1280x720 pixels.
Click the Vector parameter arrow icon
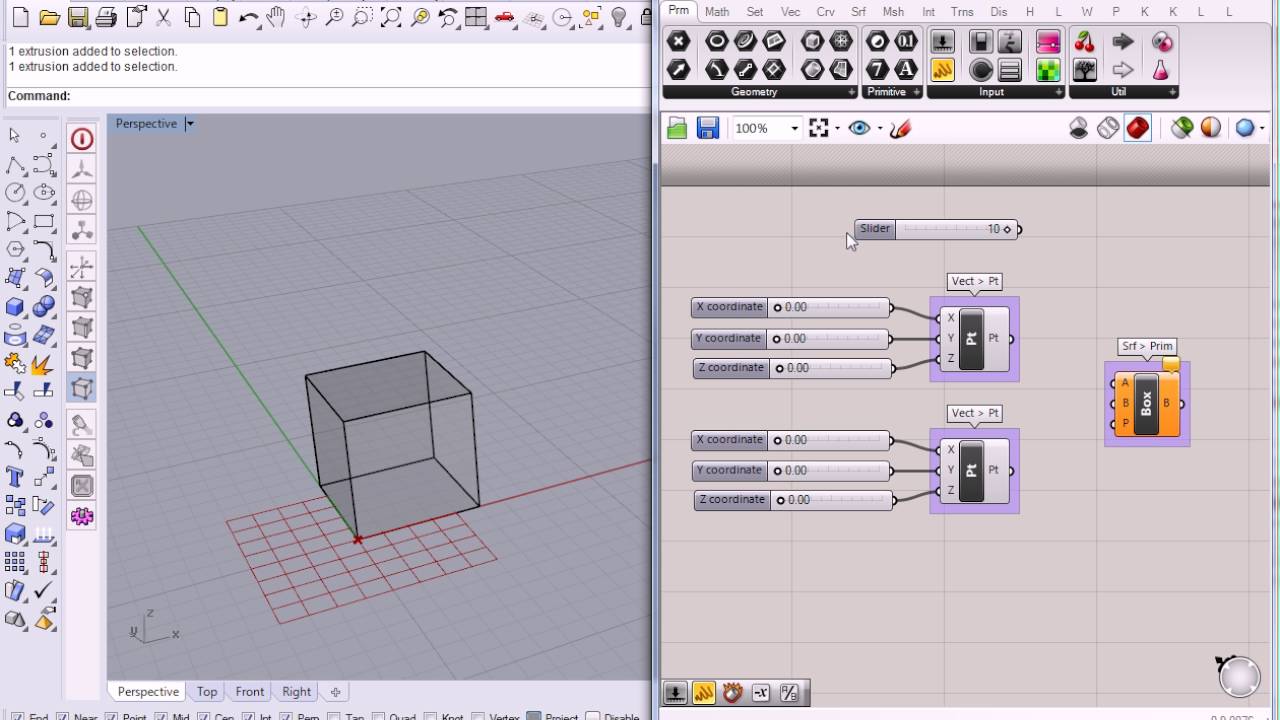679,69
